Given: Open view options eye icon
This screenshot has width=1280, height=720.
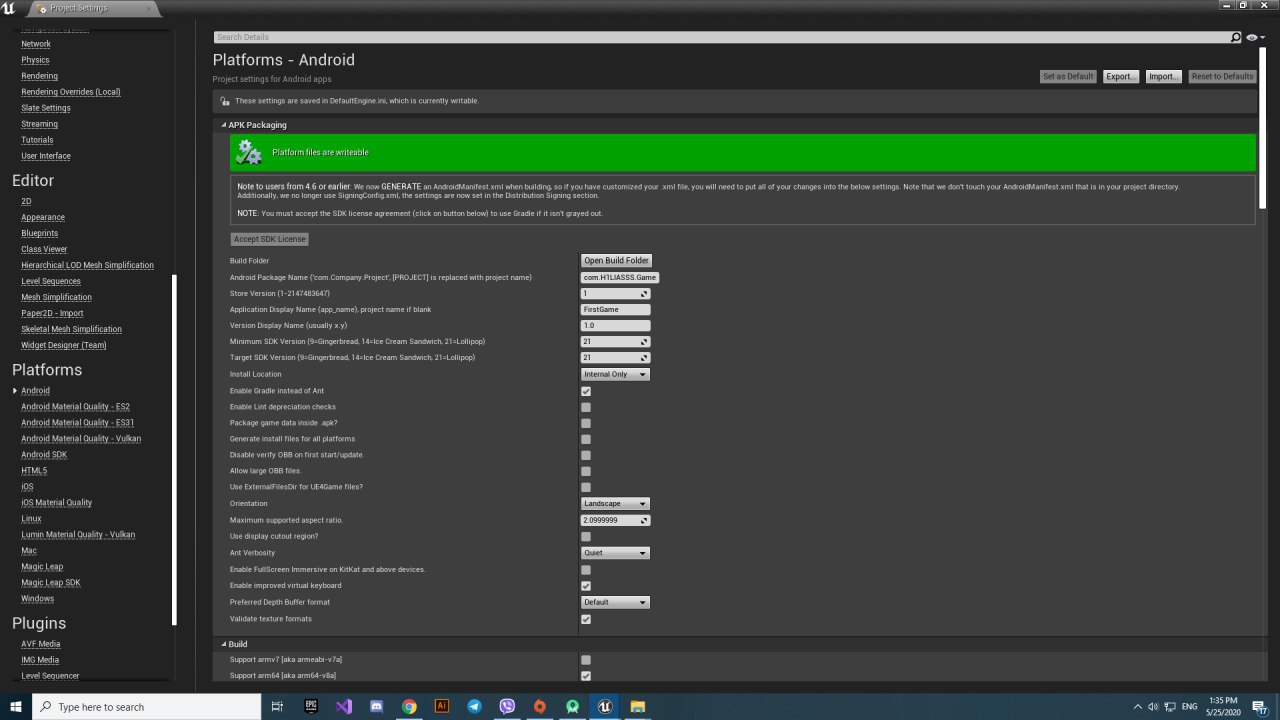Looking at the screenshot, I should (1254, 37).
